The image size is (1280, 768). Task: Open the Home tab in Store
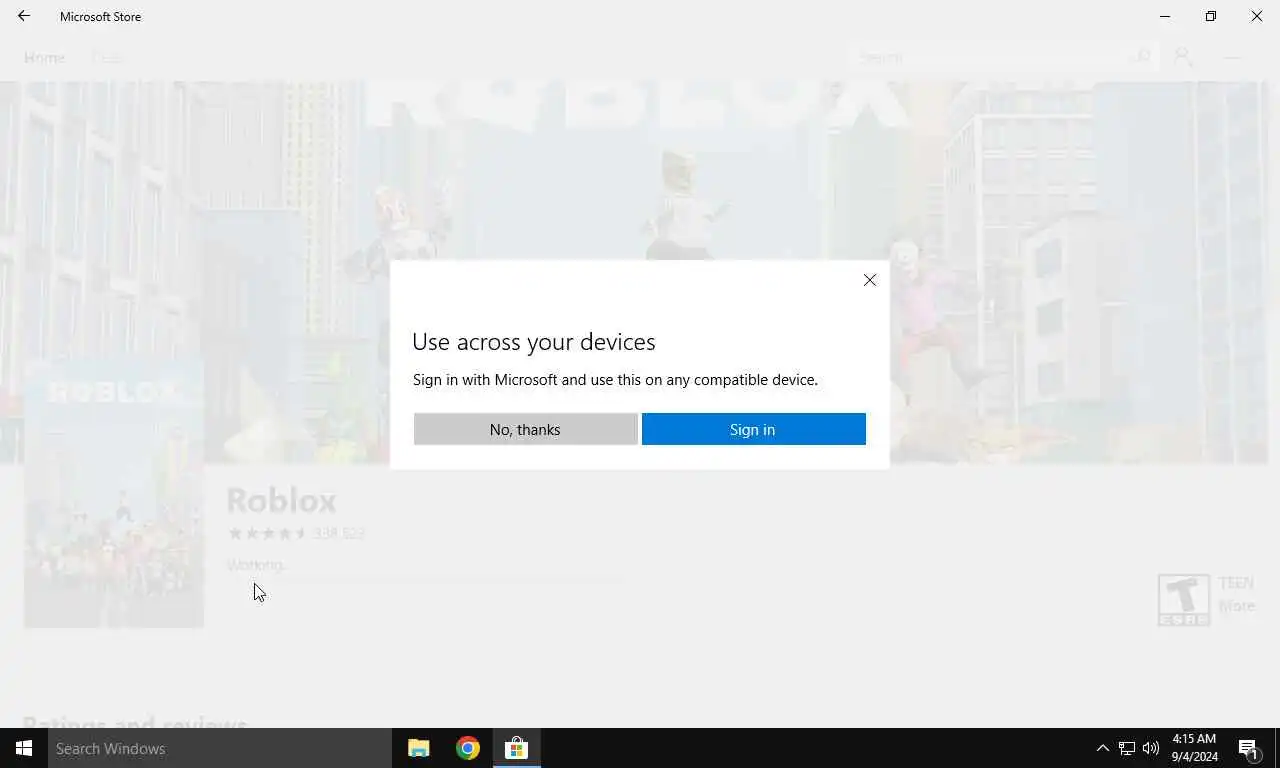click(x=45, y=57)
